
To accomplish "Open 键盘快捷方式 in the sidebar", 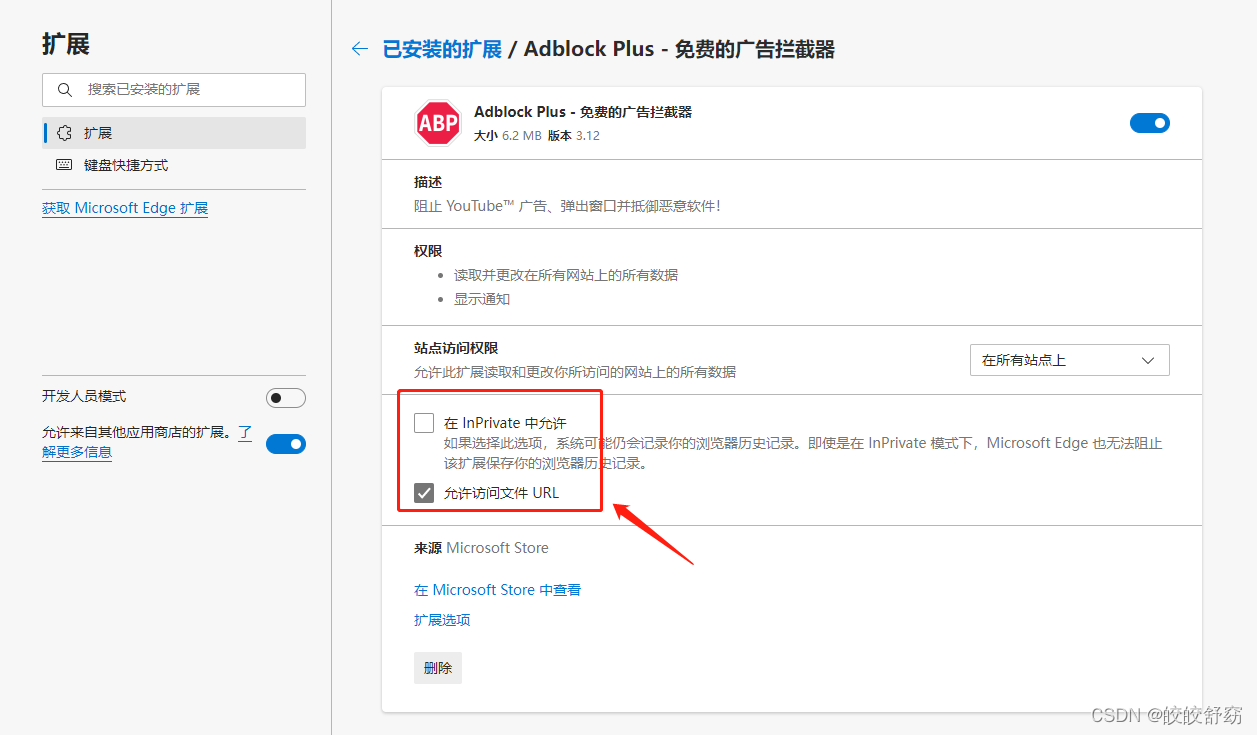I will tap(174, 165).
